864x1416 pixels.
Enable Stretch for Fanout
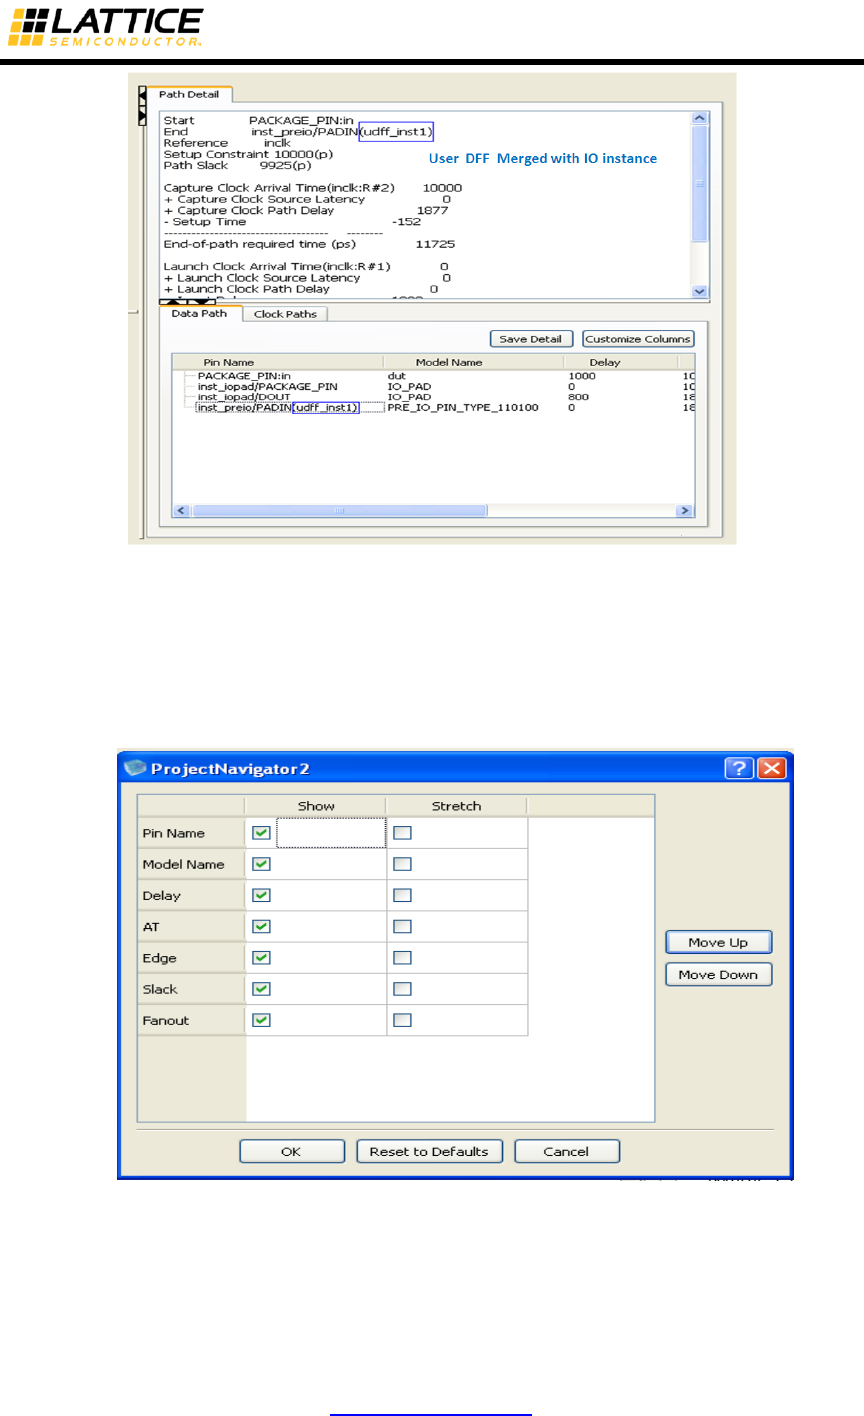402,1020
